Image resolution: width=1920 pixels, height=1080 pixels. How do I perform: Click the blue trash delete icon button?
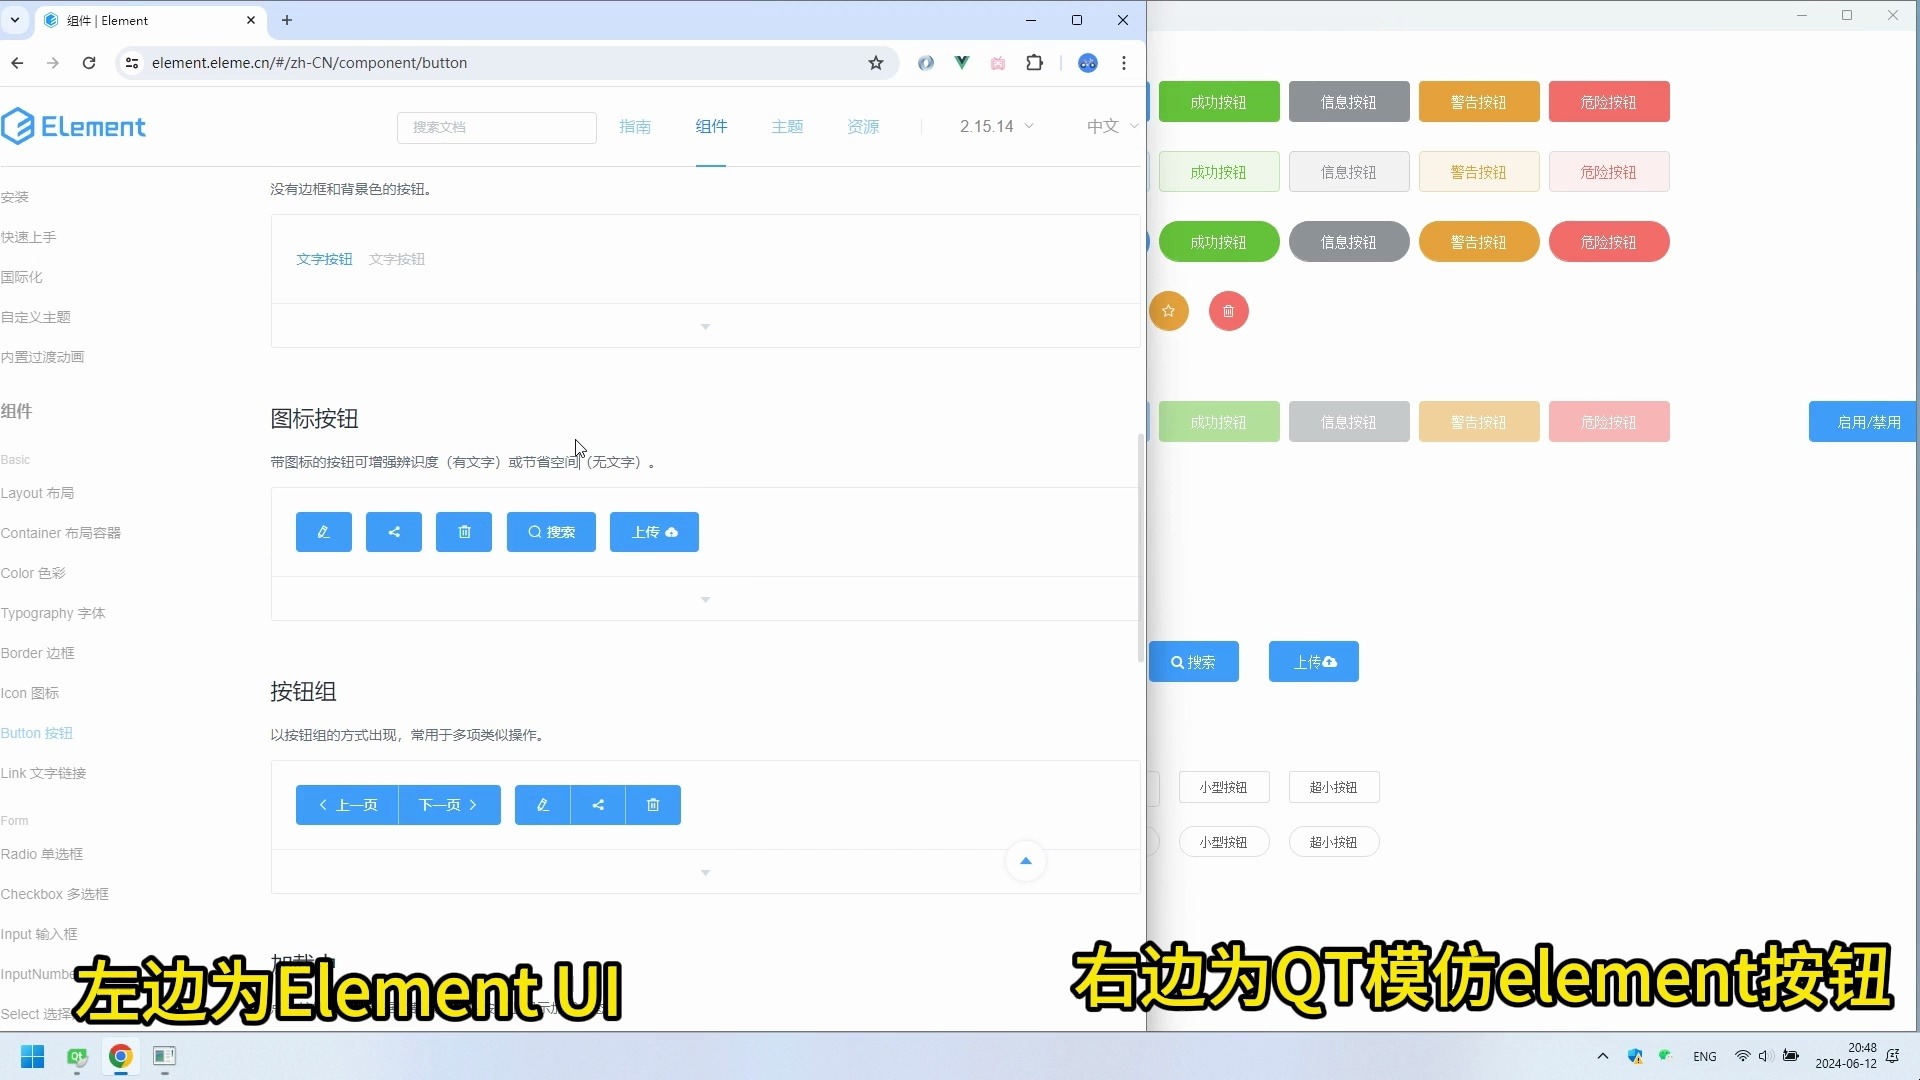[x=464, y=532]
